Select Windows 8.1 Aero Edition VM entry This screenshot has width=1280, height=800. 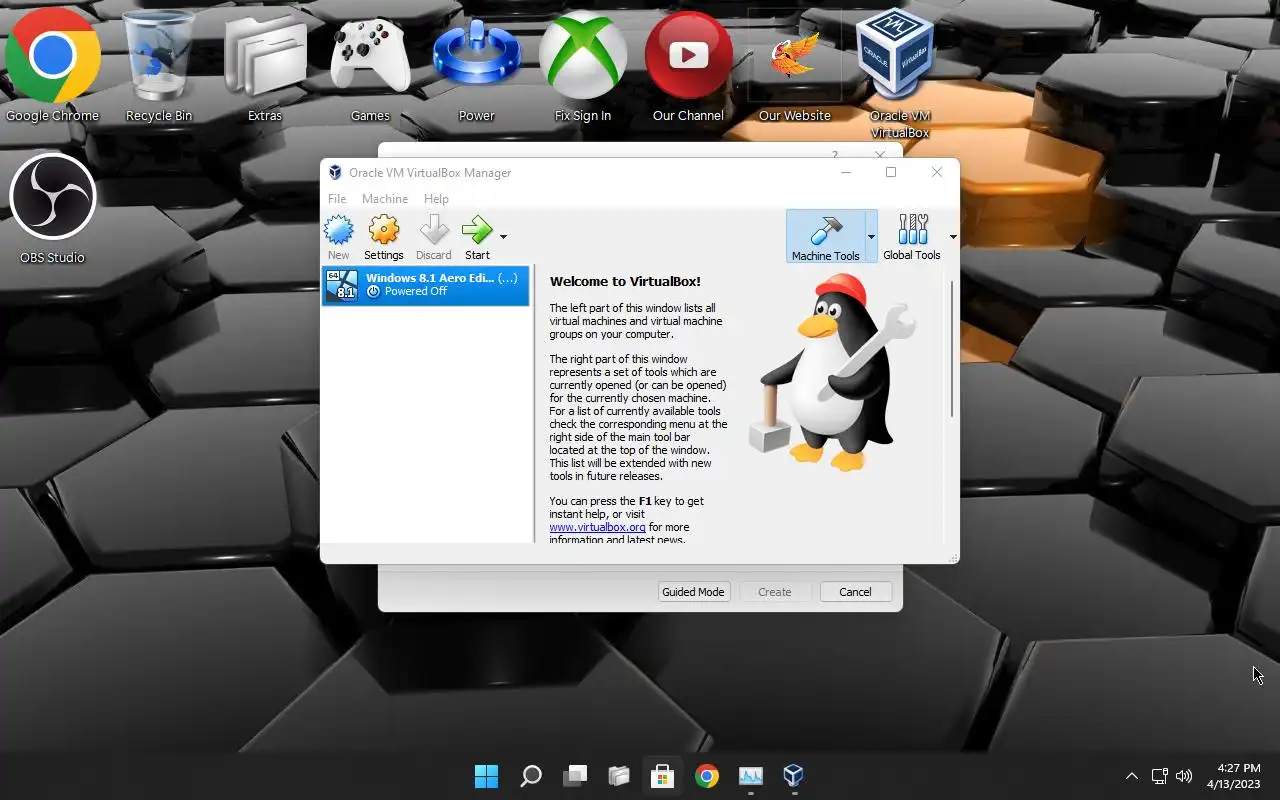point(426,285)
